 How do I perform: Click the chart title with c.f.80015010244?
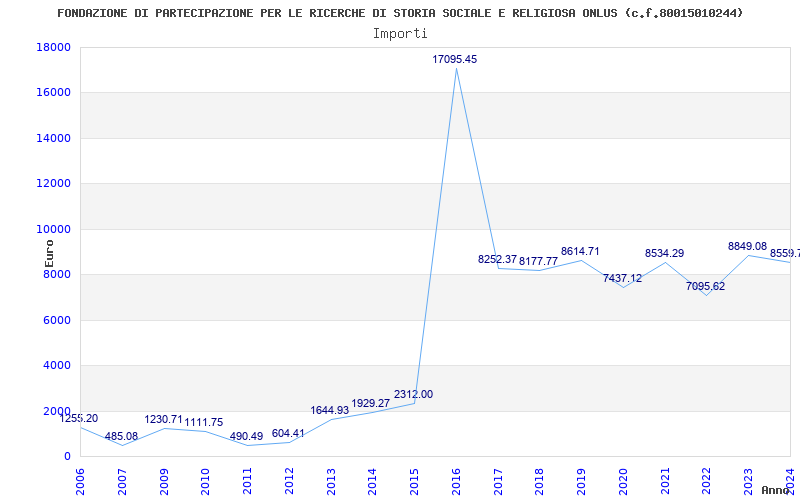(x=400, y=13)
